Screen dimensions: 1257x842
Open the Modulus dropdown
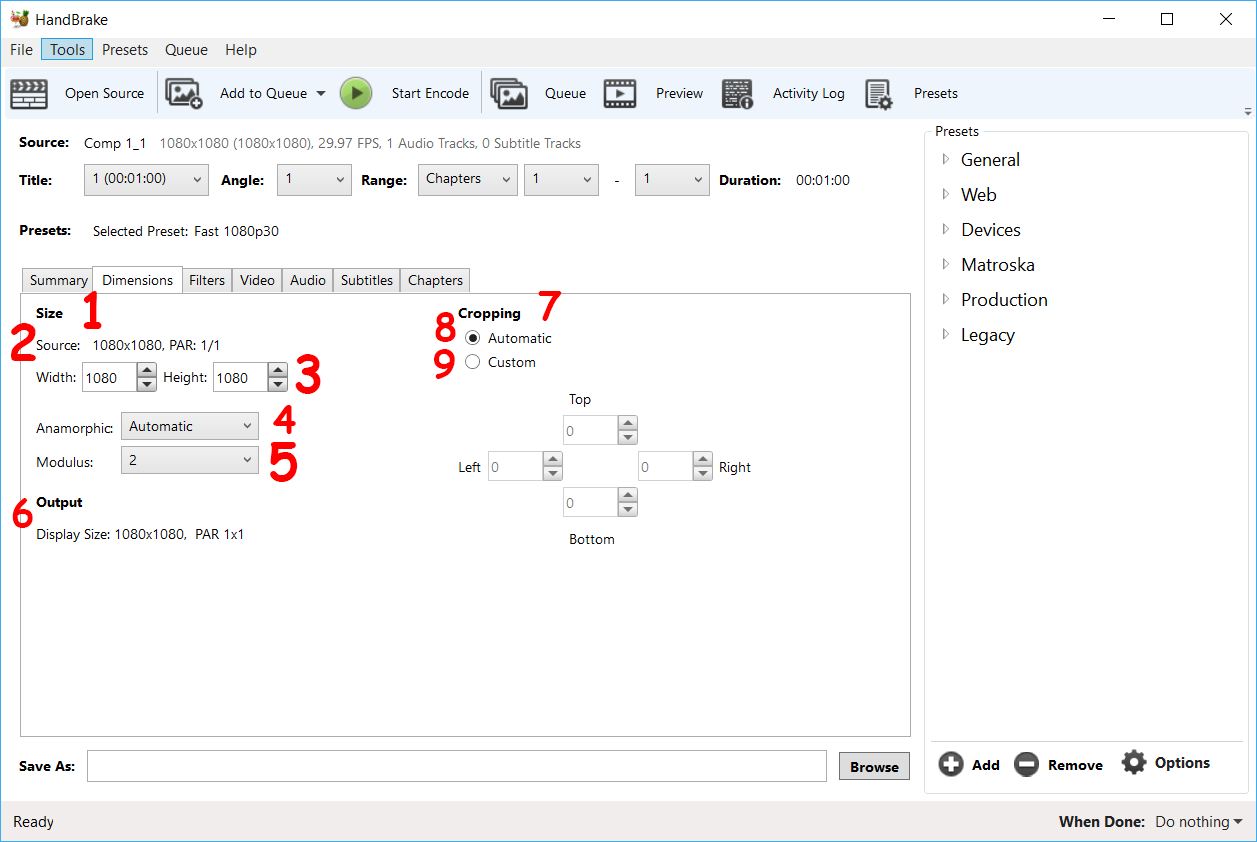tap(189, 460)
